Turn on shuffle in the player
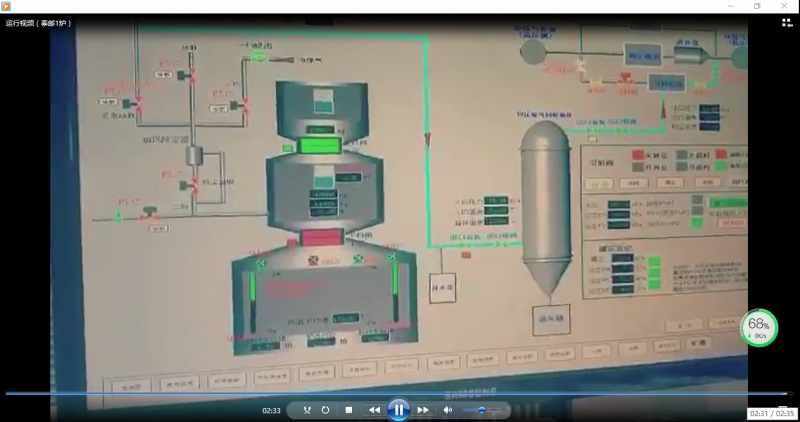Image resolution: width=800 pixels, height=422 pixels. point(307,410)
